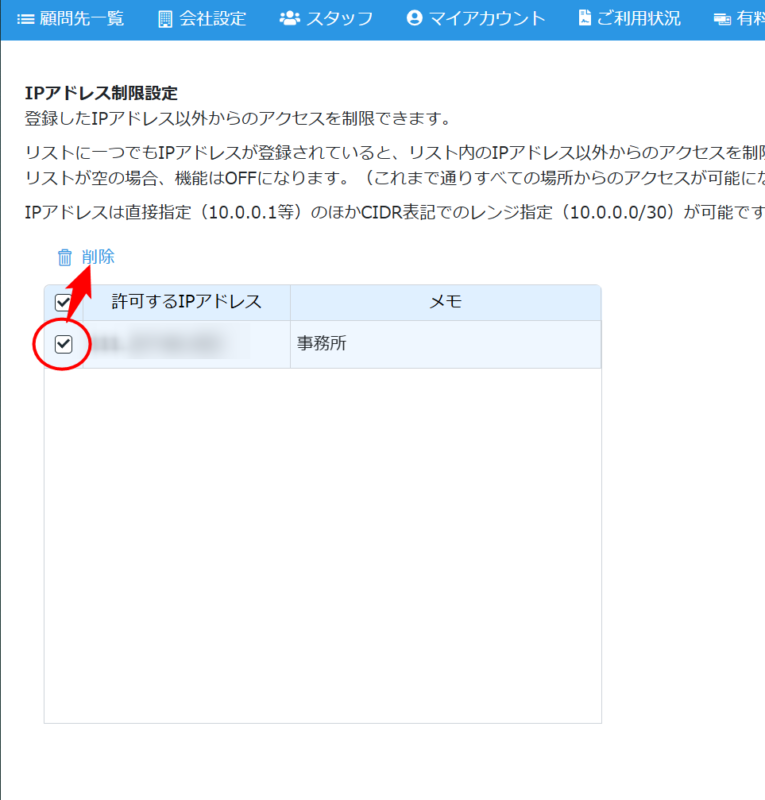This screenshot has height=800, width=765.
Task: Click the 許可するIPアドレス column header
Action: coord(187,302)
